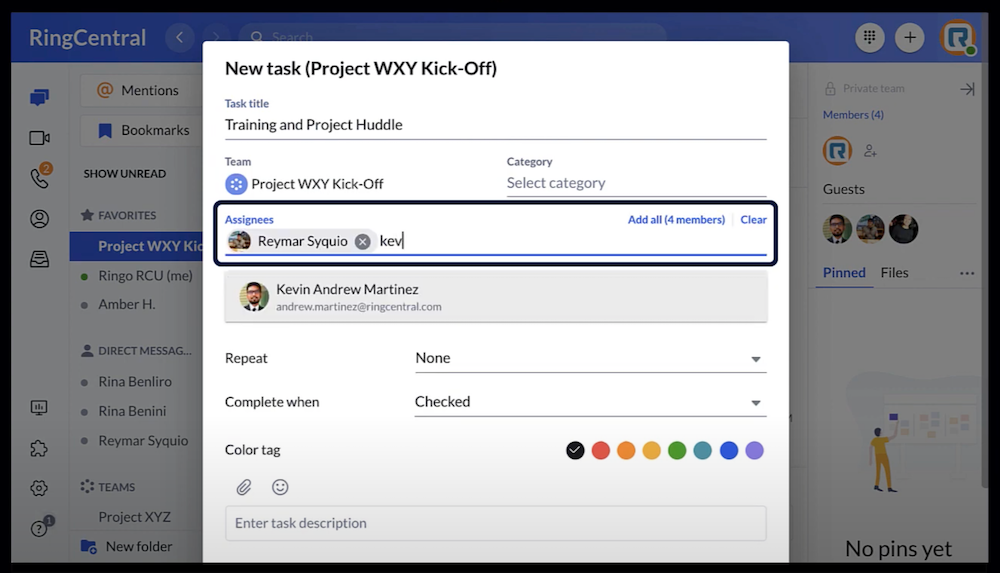This screenshot has height=573, width=1000.
Task: Open the Apps puzzle piece icon
Action: coord(39,449)
